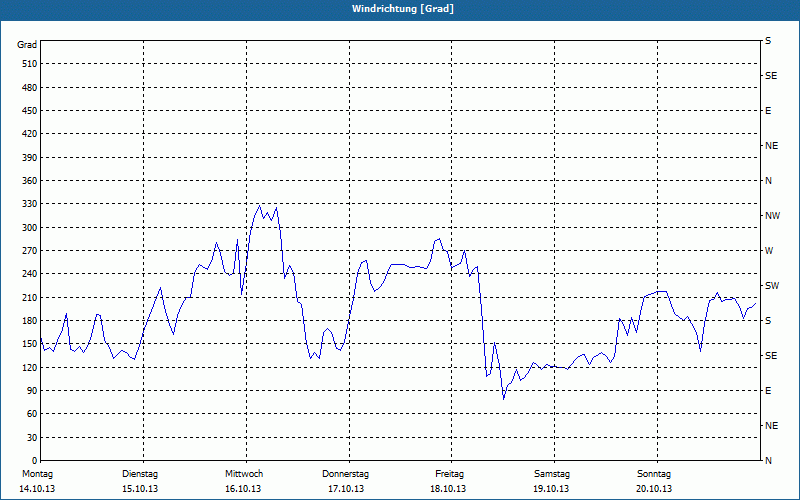This screenshot has height=500, width=800.
Task: Click the compass label NE beside 390
Action: coord(772,146)
